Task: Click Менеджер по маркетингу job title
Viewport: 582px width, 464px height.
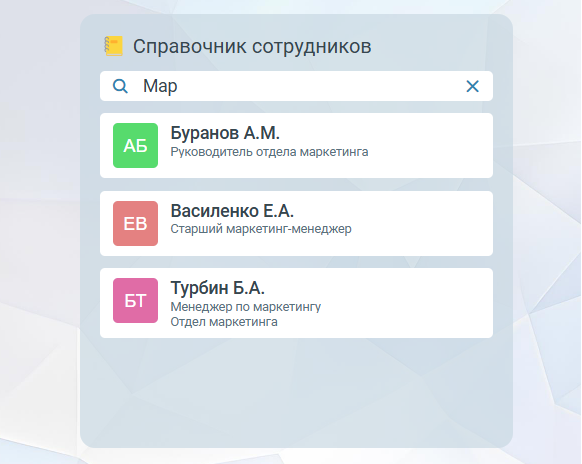Action: pyautogui.click(x=246, y=307)
